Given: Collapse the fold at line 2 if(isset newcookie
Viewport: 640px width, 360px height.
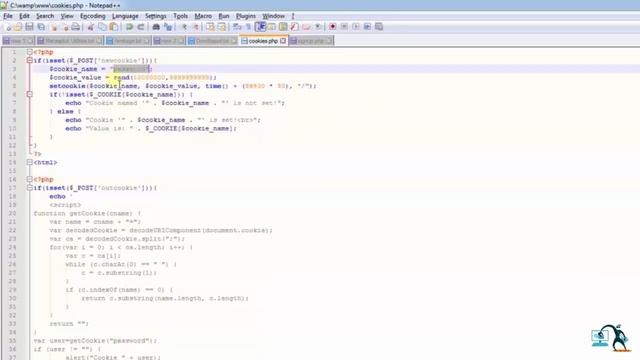Looking at the screenshot, I should 29,60.
